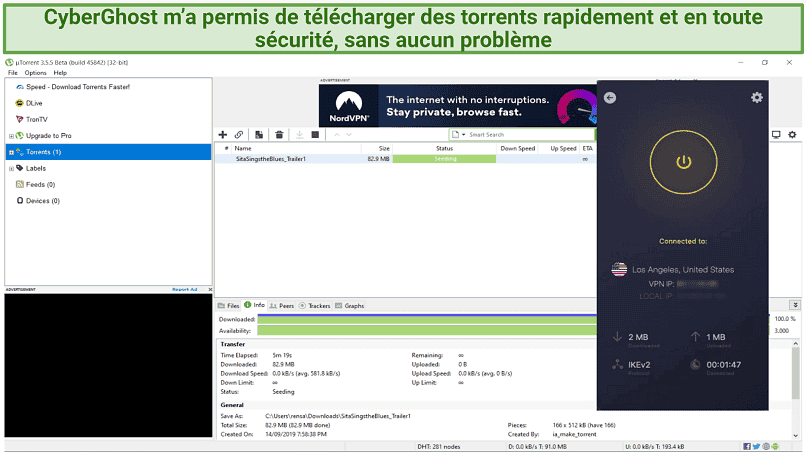Open CyberGhost settings gear

click(757, 97)
